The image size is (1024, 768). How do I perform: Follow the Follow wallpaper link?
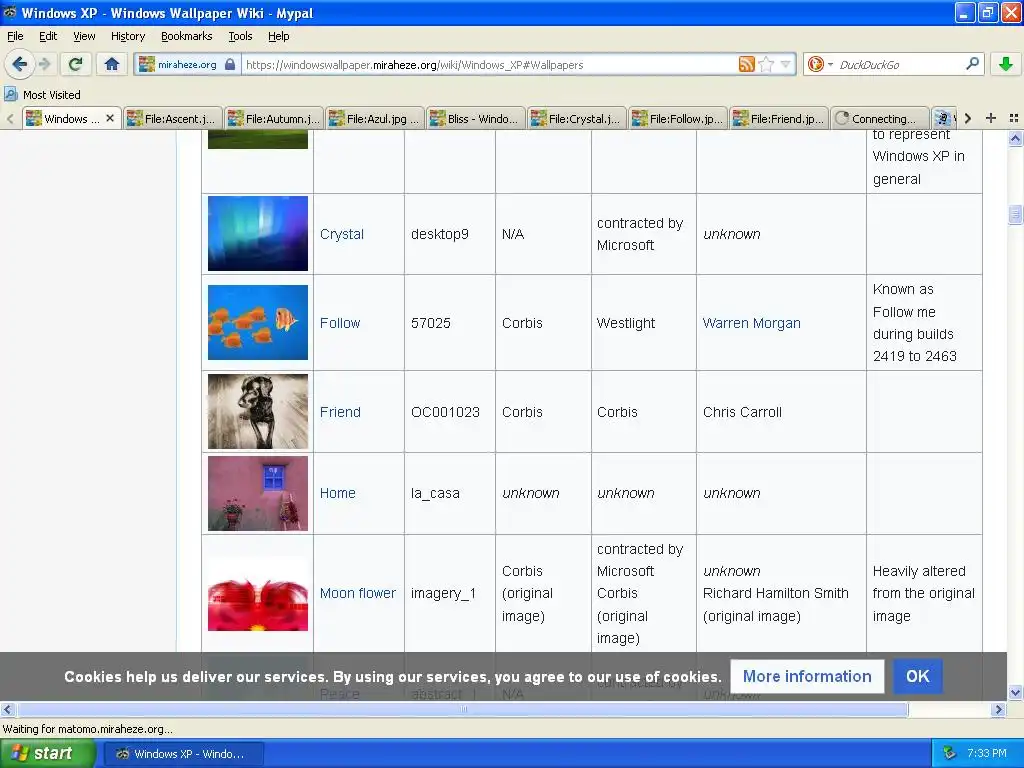(340, 323)
